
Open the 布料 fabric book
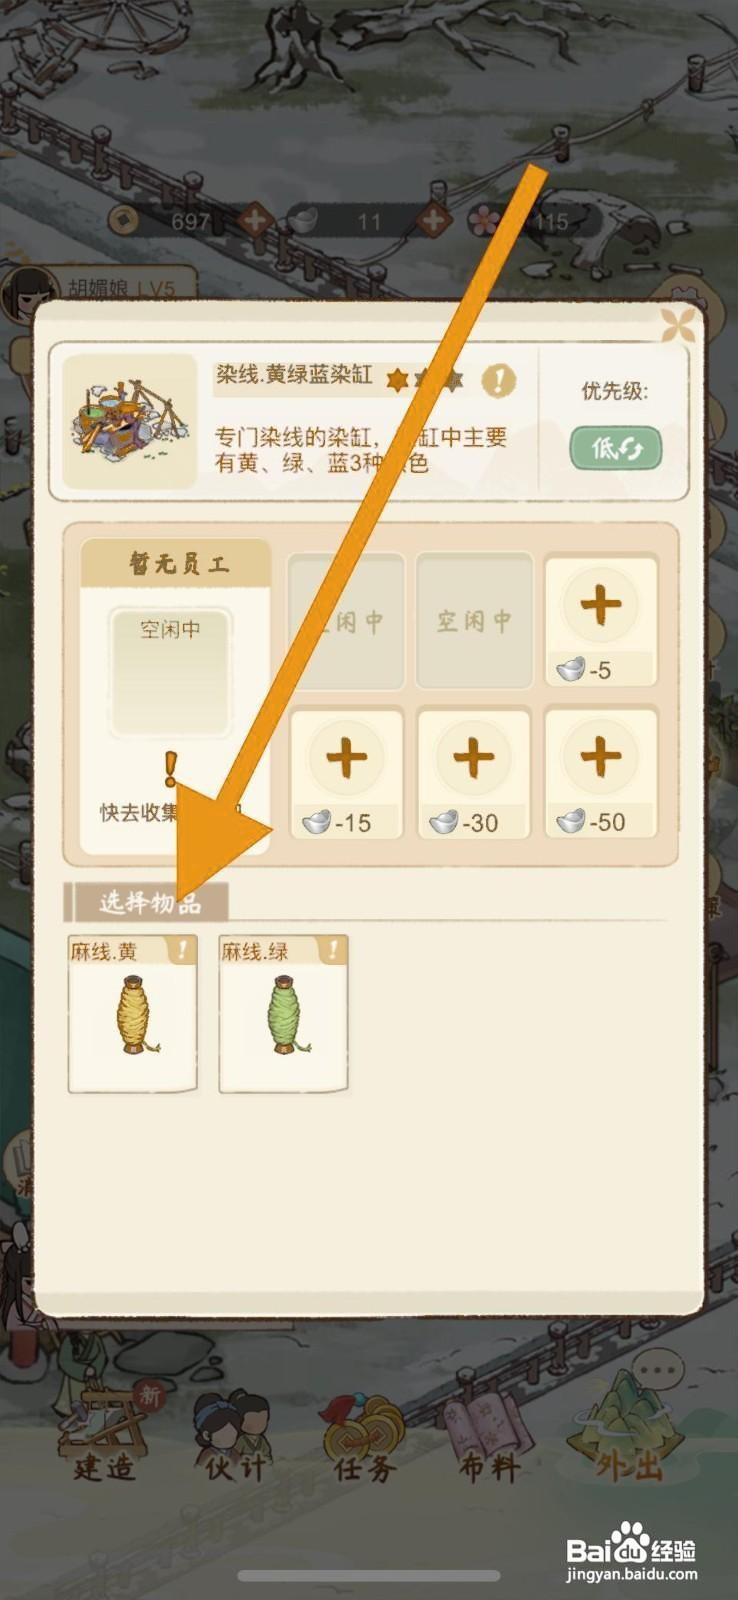click(x=490, y=1438)
